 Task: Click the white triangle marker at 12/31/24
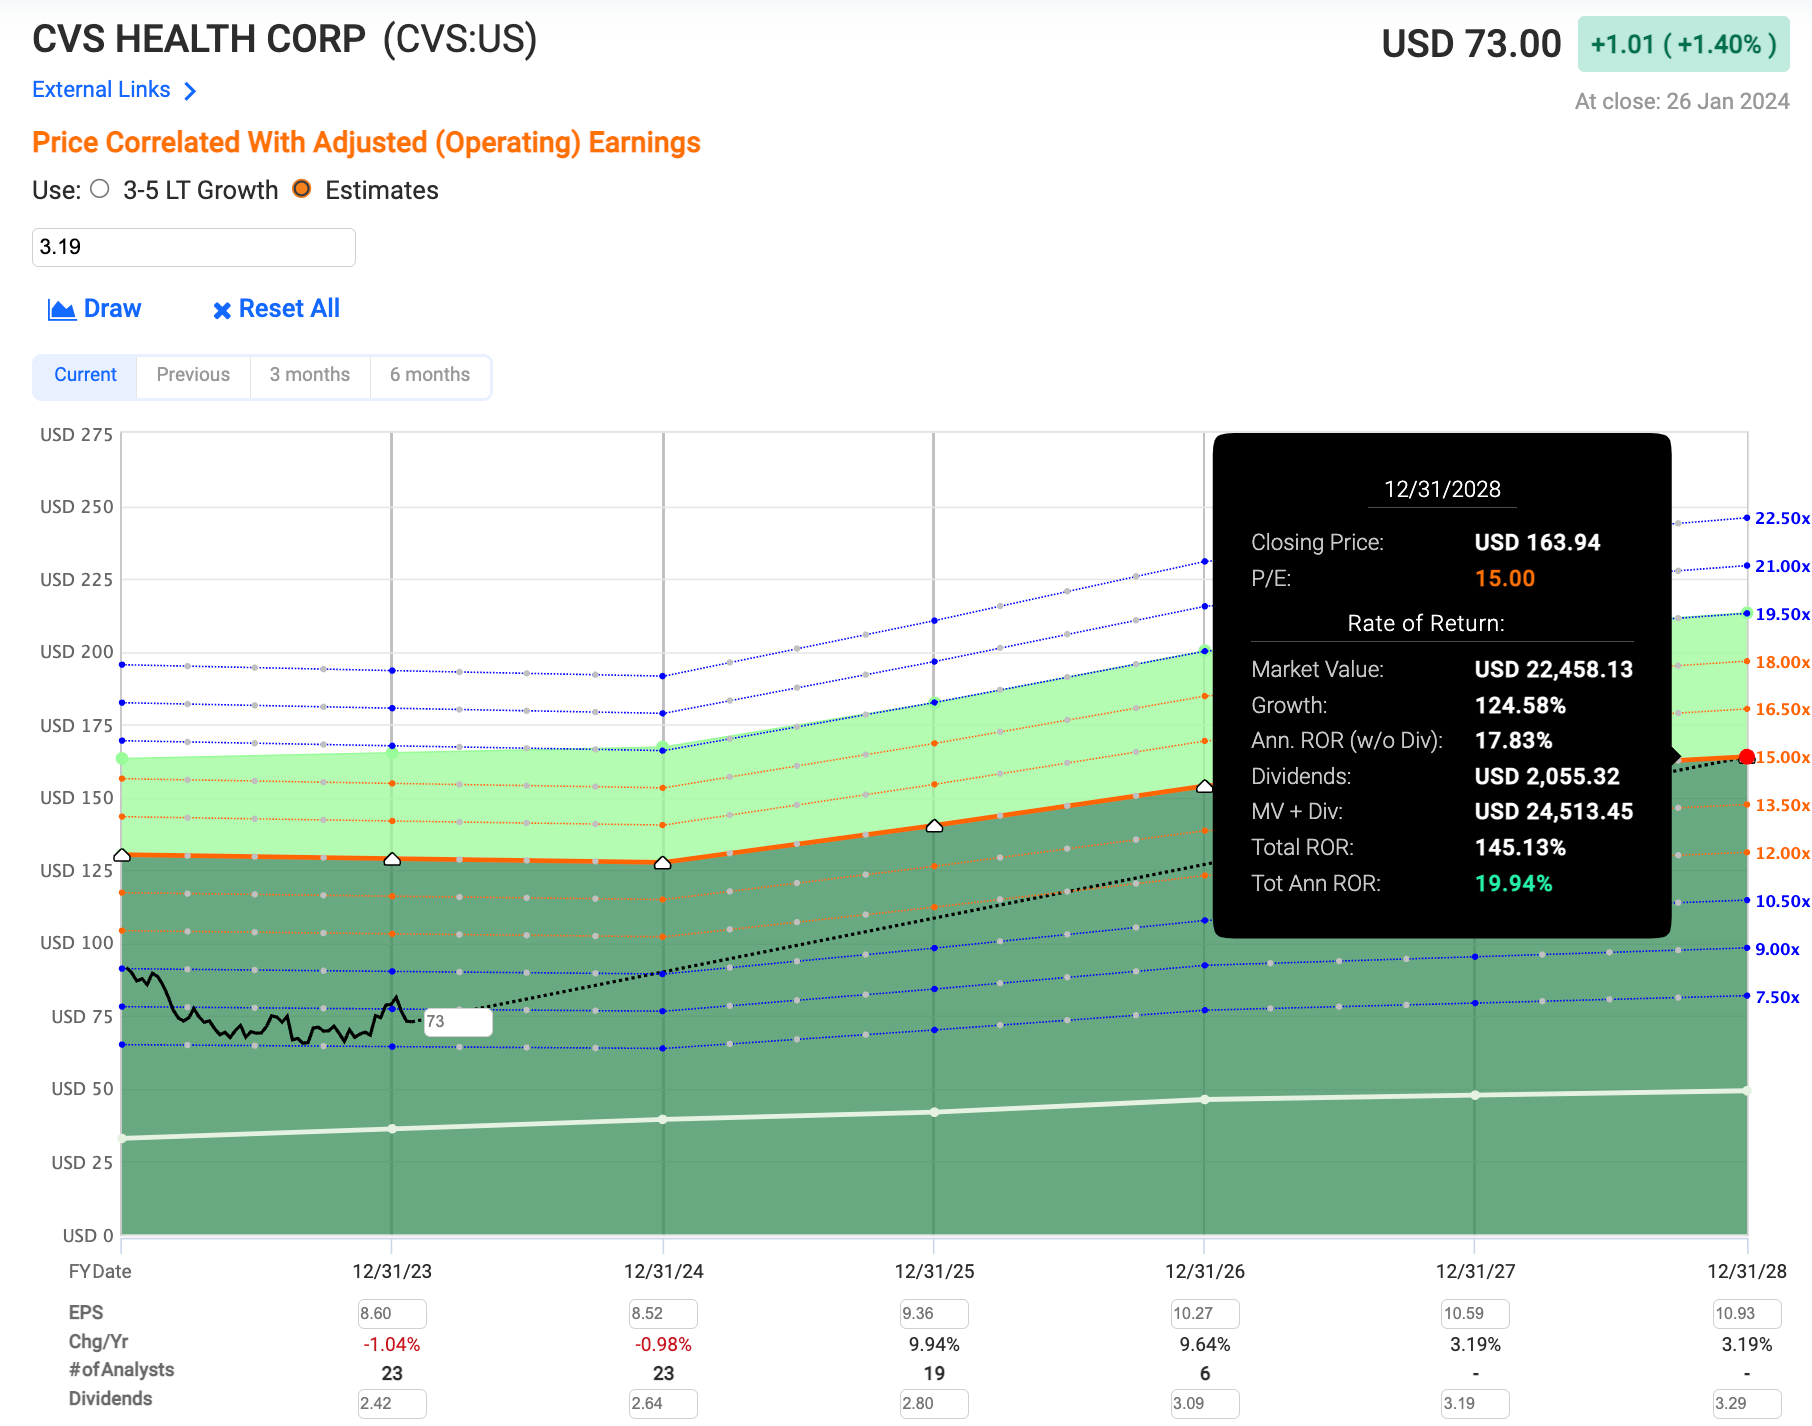tap(663, 862)
